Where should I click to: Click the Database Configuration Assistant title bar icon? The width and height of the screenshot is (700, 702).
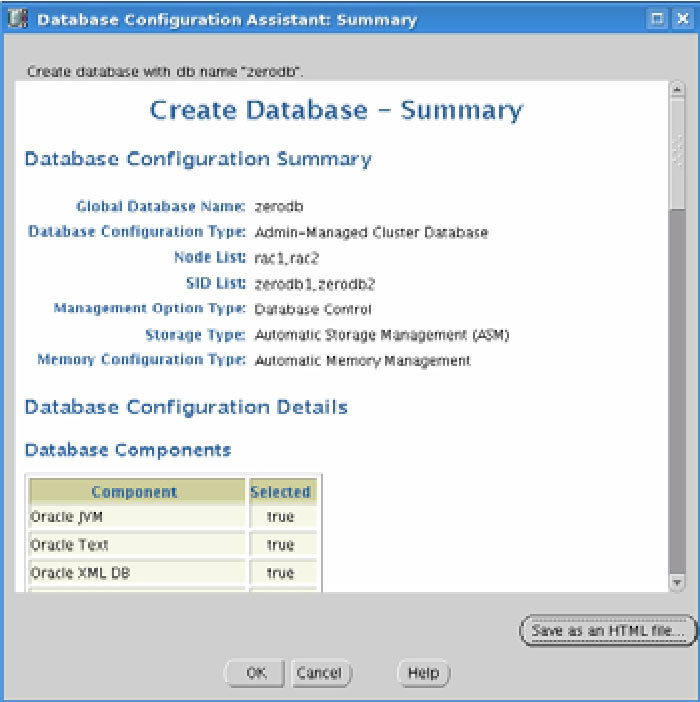18,19
